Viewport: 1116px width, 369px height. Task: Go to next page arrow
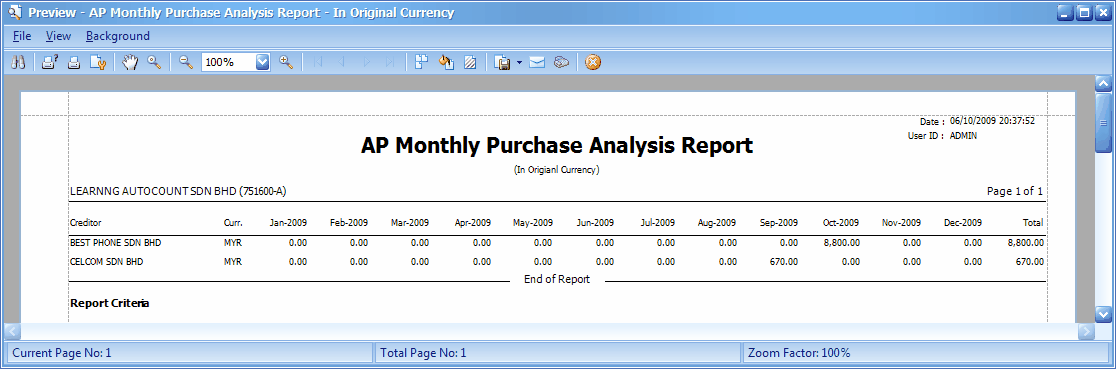click(x=367, y=63)
